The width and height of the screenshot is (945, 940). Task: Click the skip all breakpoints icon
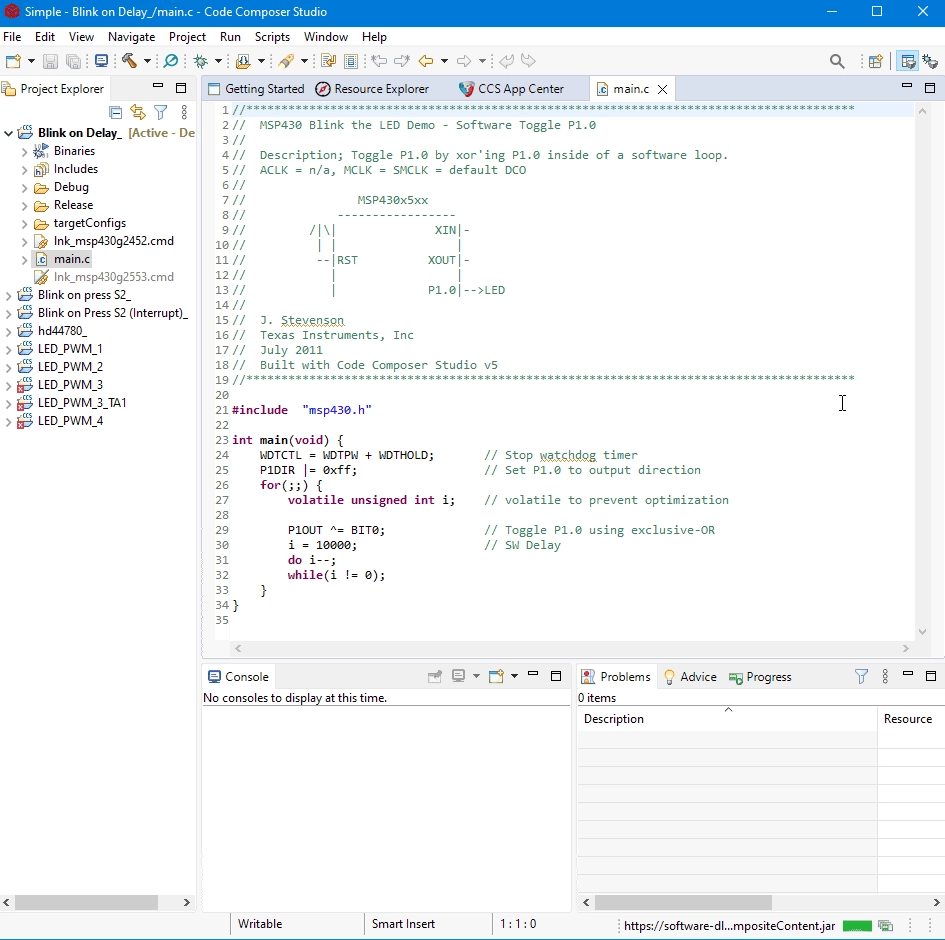pyautogui.click(x=171, y=61)
